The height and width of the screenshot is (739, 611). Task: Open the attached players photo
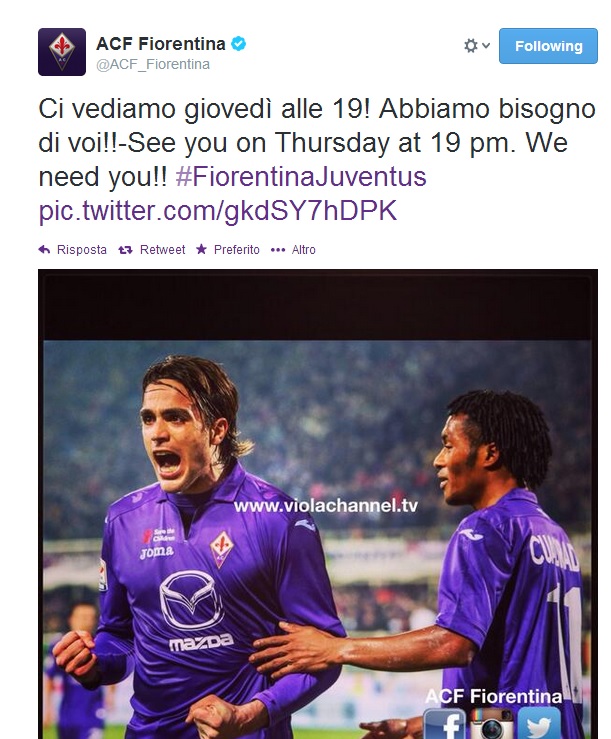pyautogui.click(x=318, y=504)
